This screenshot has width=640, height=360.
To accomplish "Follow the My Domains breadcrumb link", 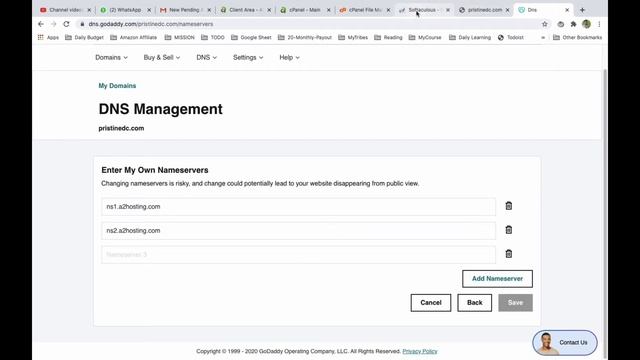I will point(117,86).
